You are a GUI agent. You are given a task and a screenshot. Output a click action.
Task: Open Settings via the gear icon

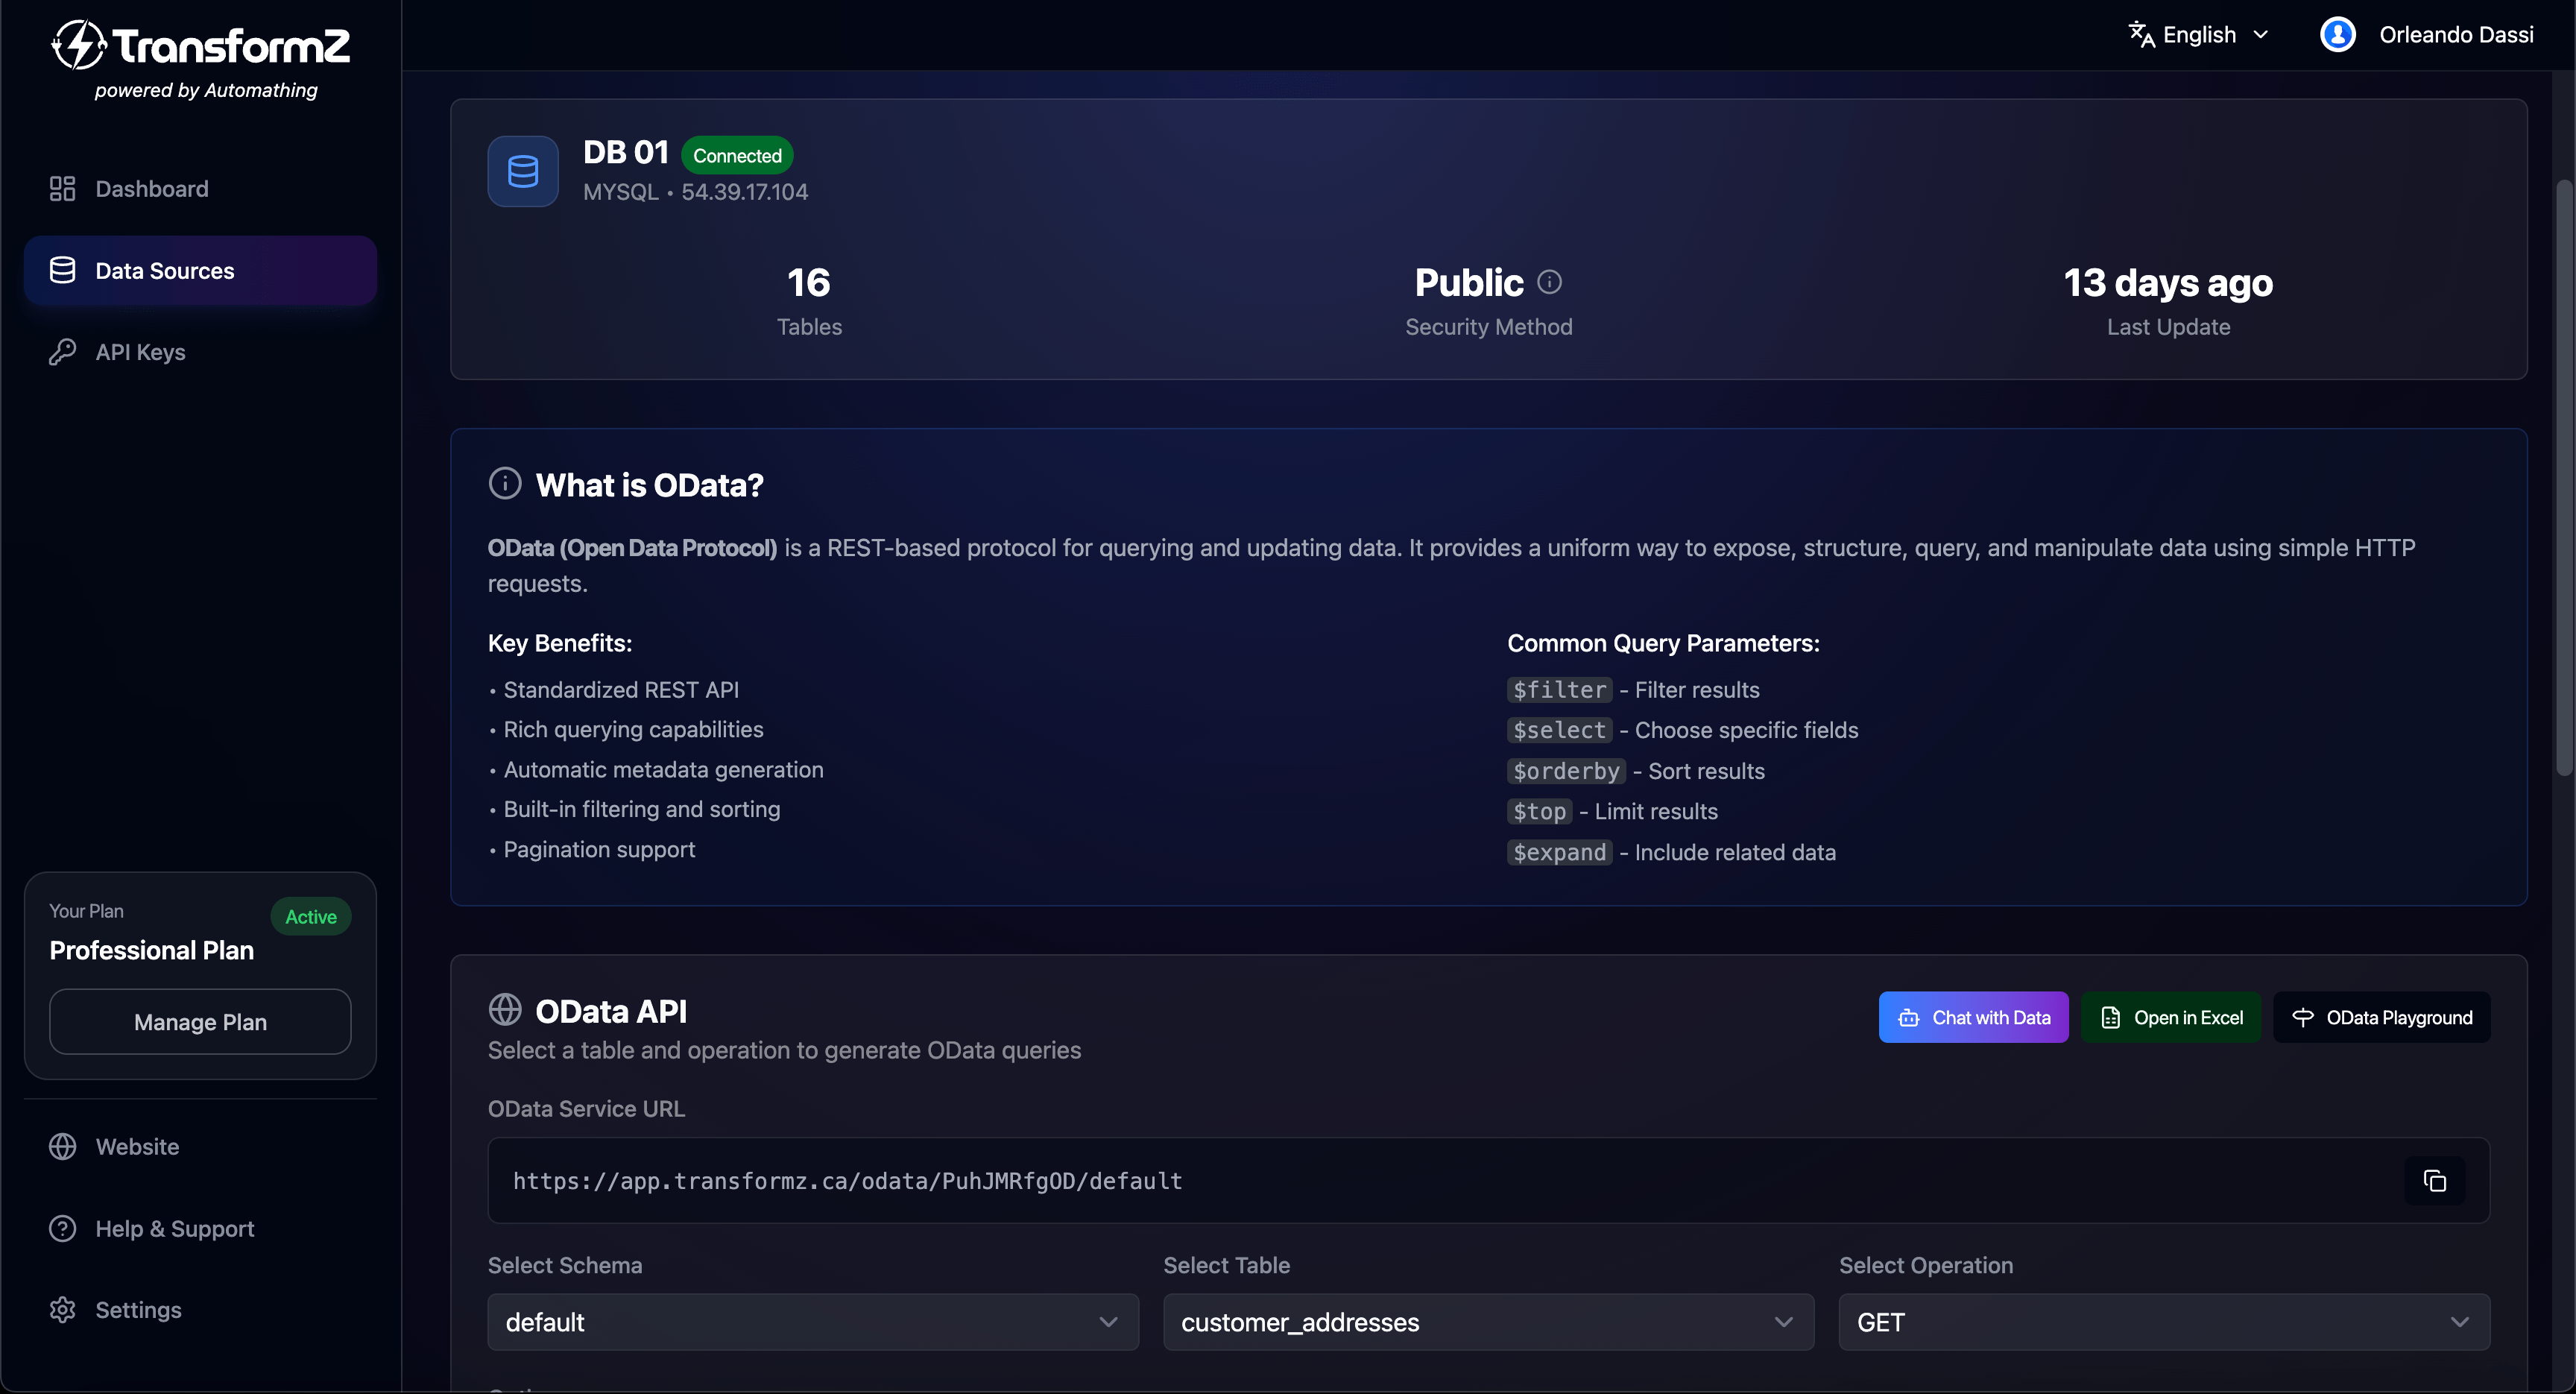62,1309
